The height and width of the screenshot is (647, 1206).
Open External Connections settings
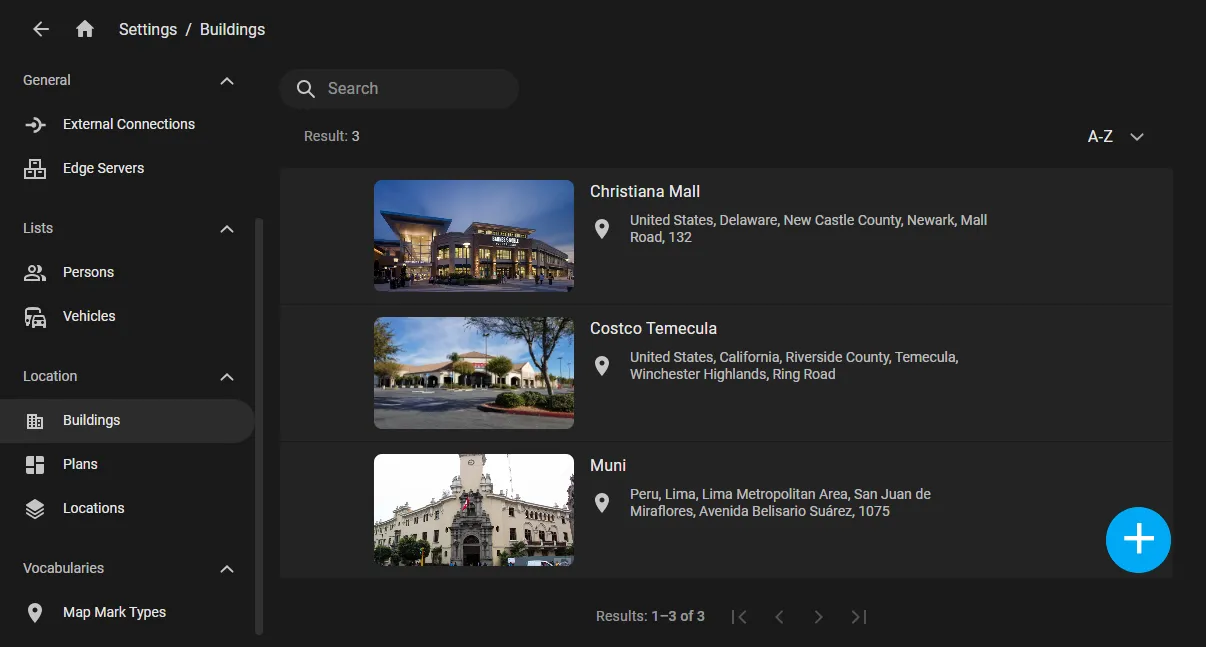(127, 125)
